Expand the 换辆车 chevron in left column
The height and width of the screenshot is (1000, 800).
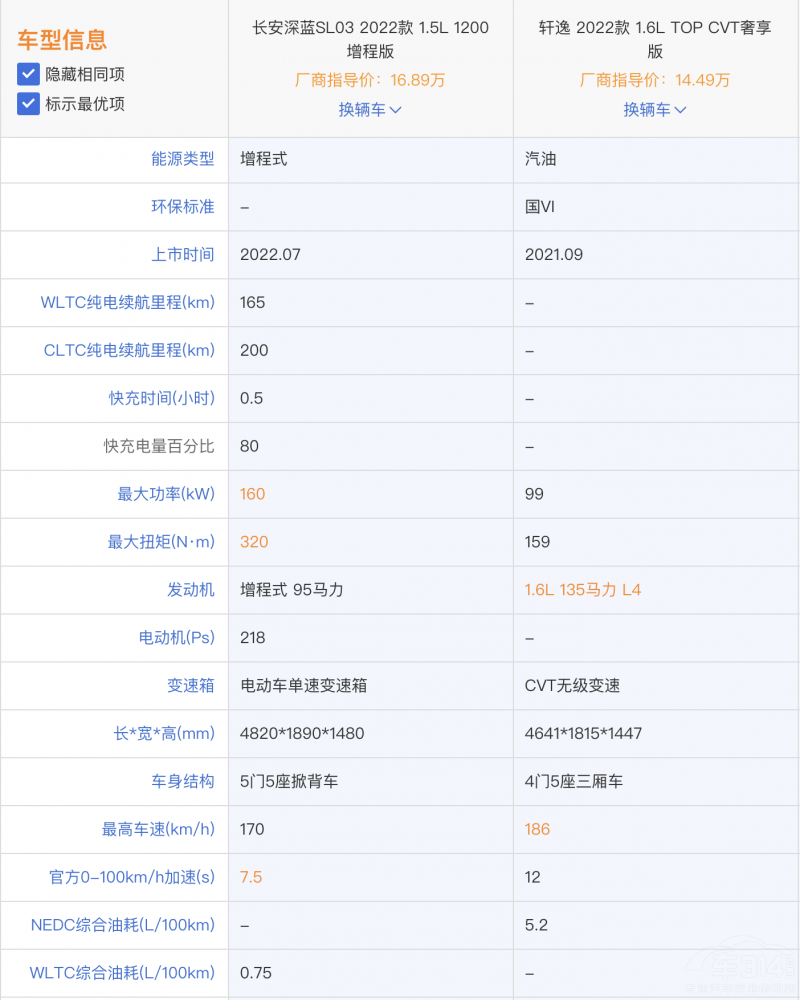tap(398, 110)
